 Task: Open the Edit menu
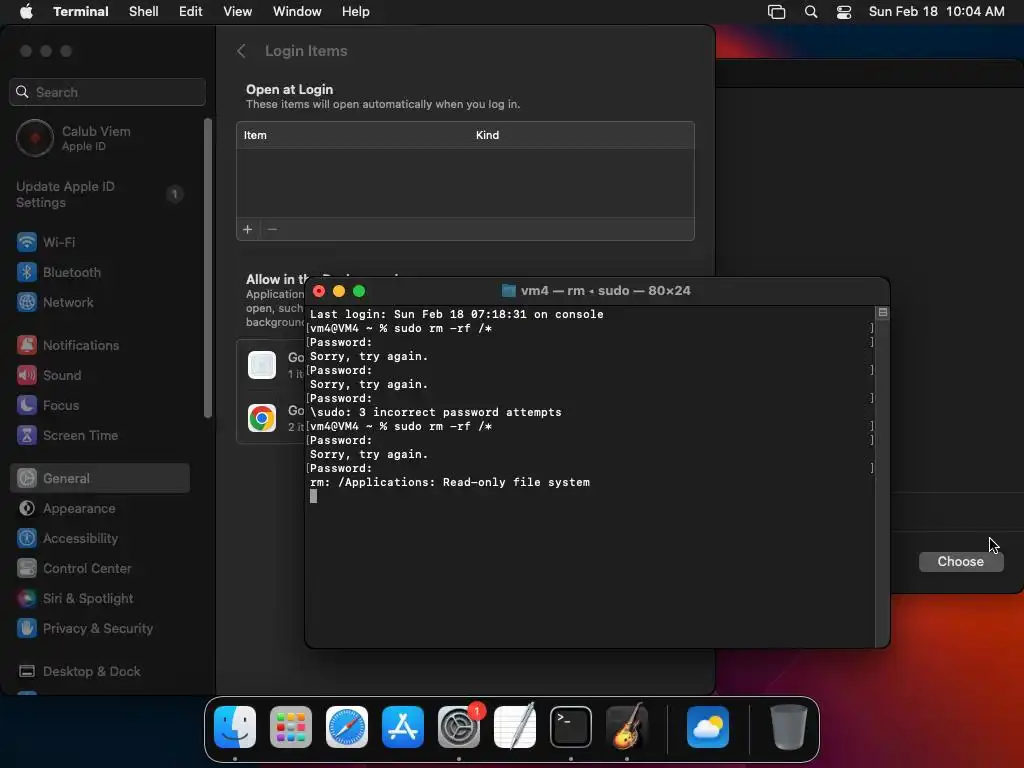191,12
